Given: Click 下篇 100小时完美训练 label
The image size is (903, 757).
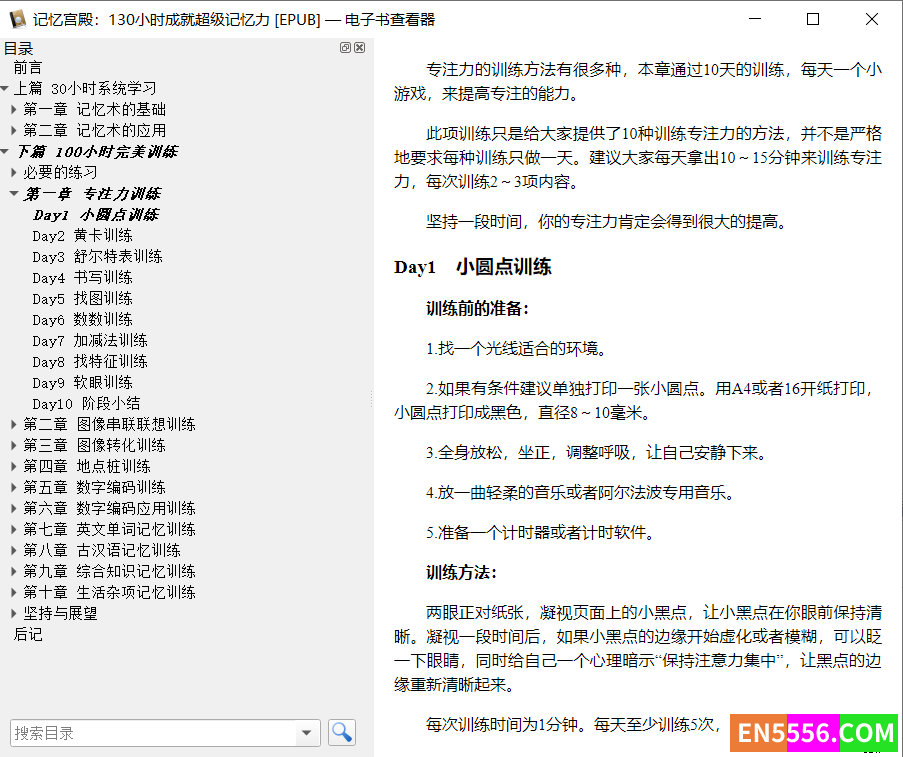Looking at the screenshot, I should (96, 152).
